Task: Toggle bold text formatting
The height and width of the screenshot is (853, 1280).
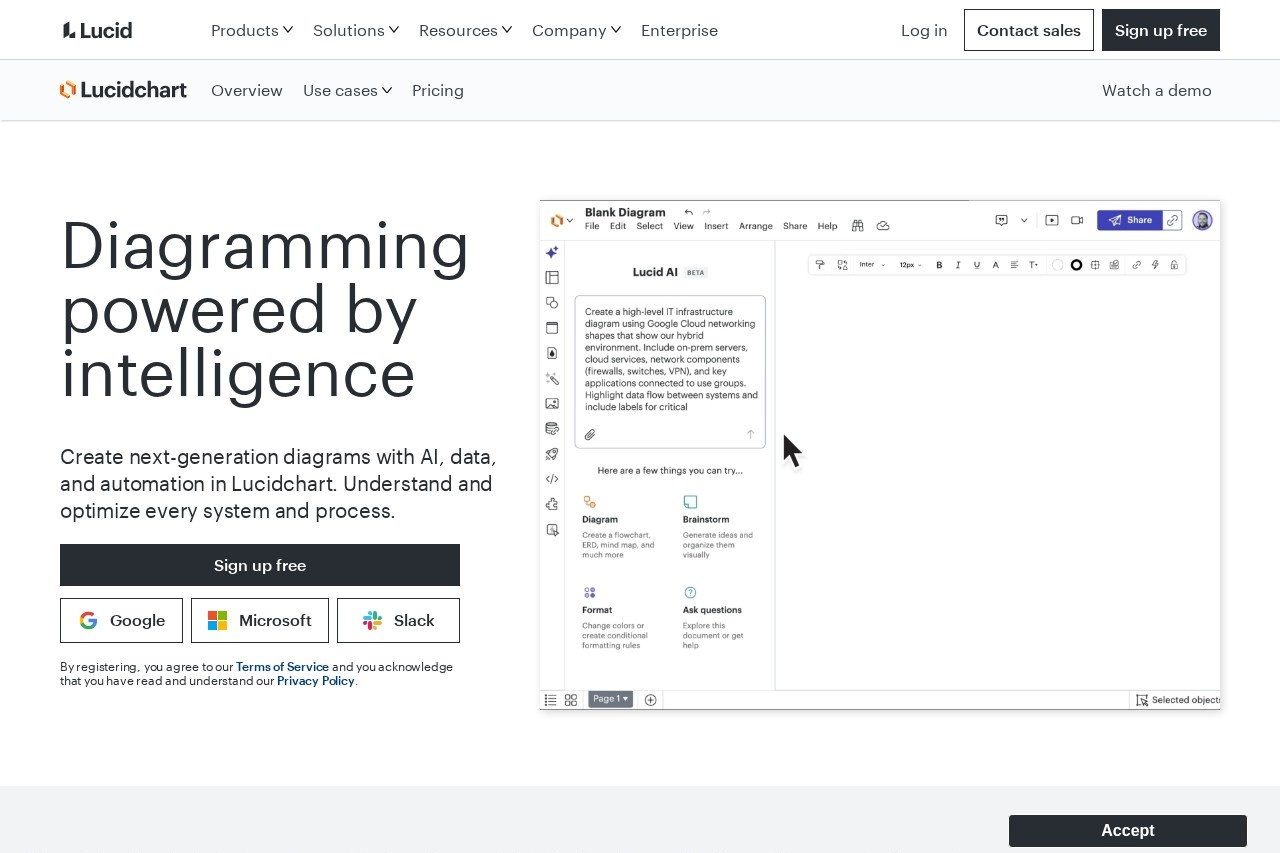Action: [x=938, y=264]
